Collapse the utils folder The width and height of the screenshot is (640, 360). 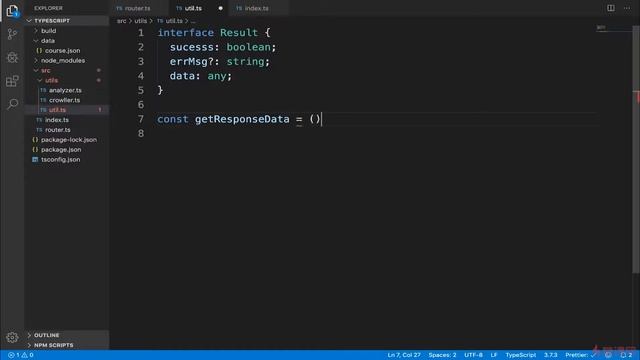[67, 80]
